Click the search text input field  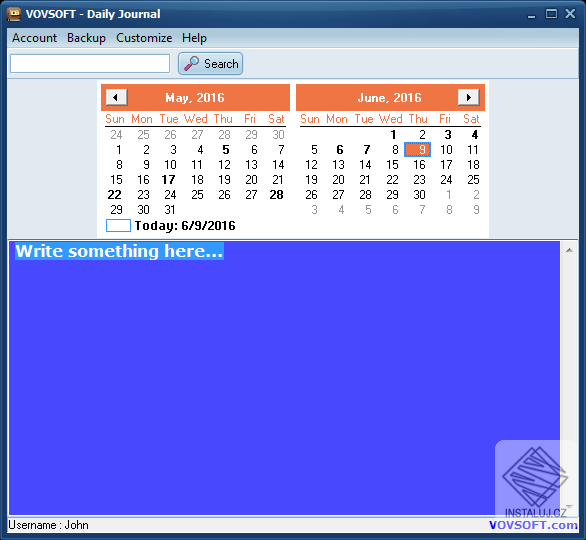click(90, 64)
